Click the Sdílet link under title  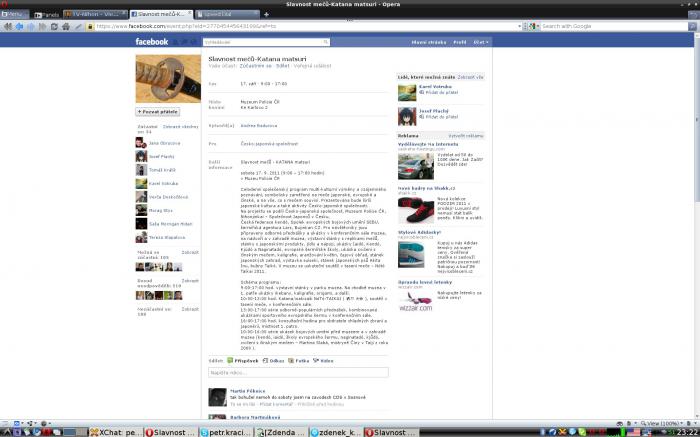click(283, 66)
